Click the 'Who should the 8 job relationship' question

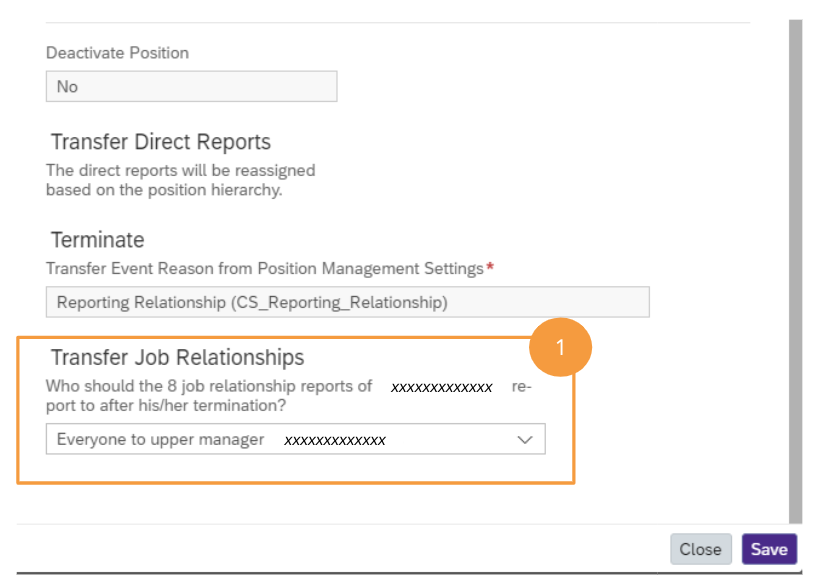point(209,386)
